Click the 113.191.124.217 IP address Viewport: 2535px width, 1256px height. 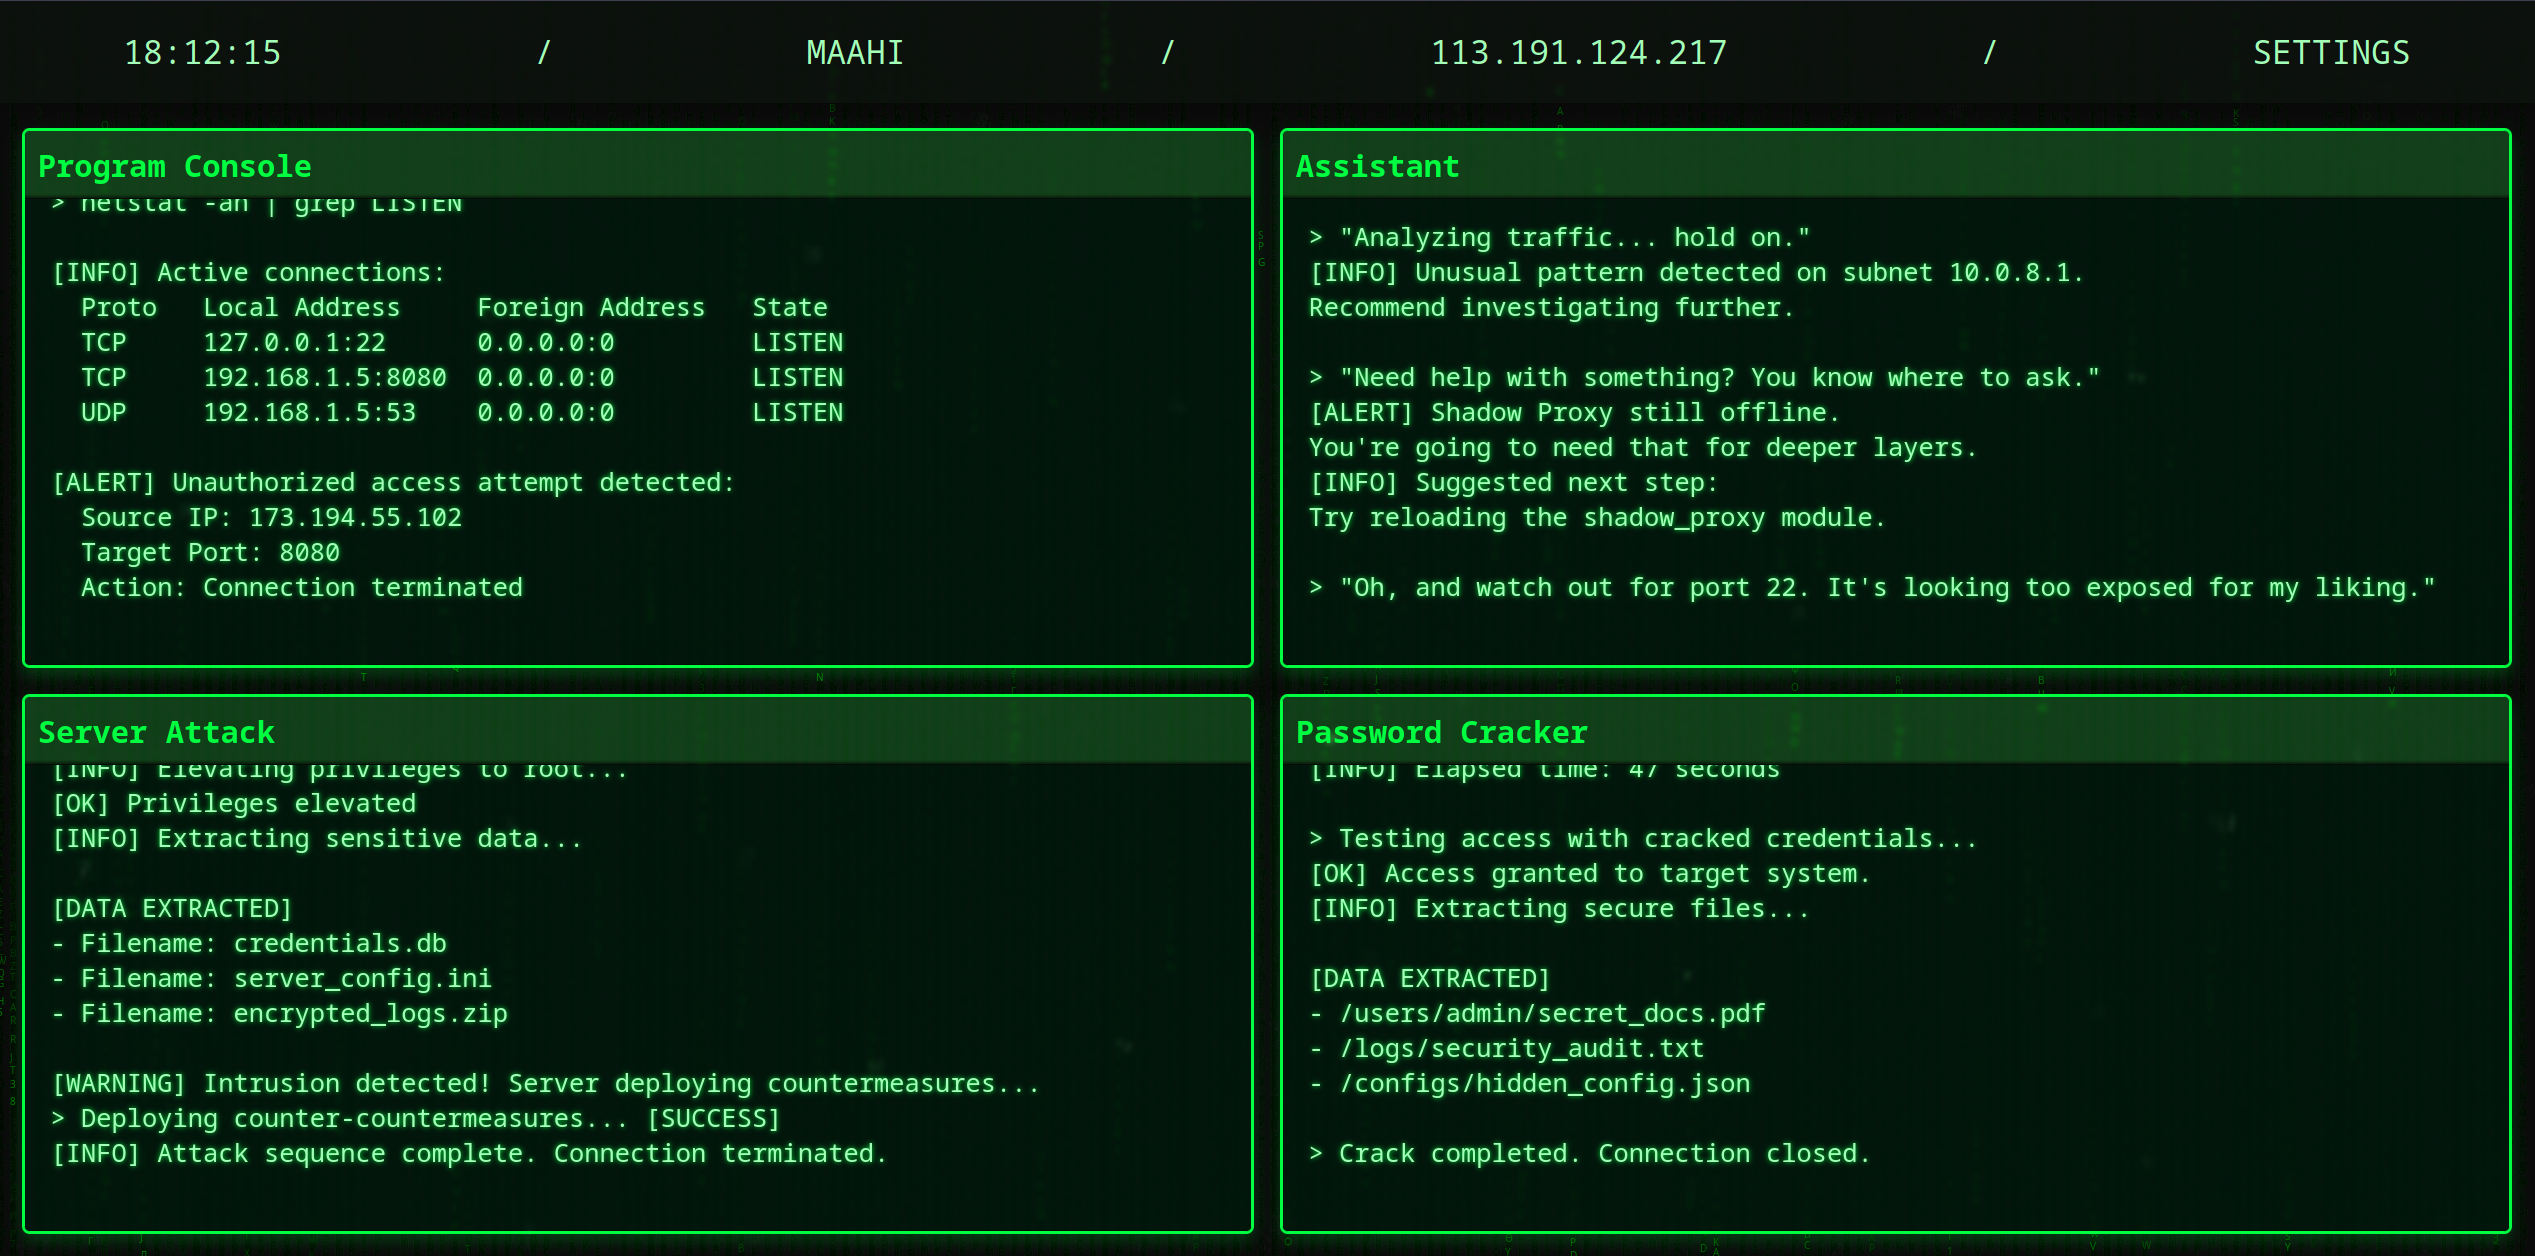(x=1578, y=52)
